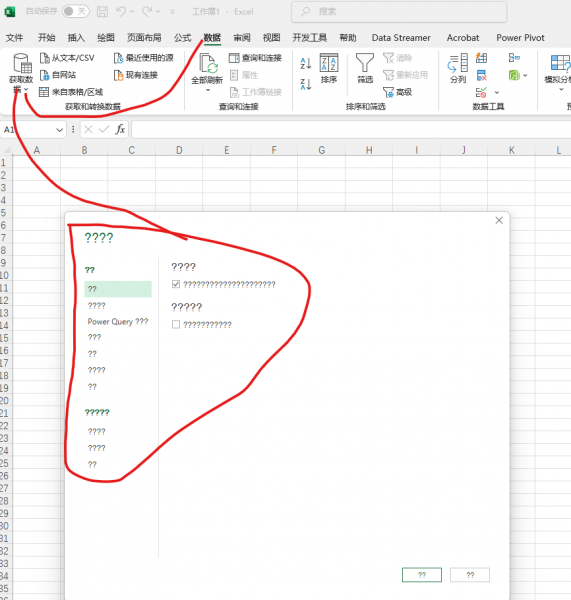Screen dimensions: 571x600
Task: Click the 分列 text-to-columns icon
Action: pyautogui.click(x=458, y=63)
